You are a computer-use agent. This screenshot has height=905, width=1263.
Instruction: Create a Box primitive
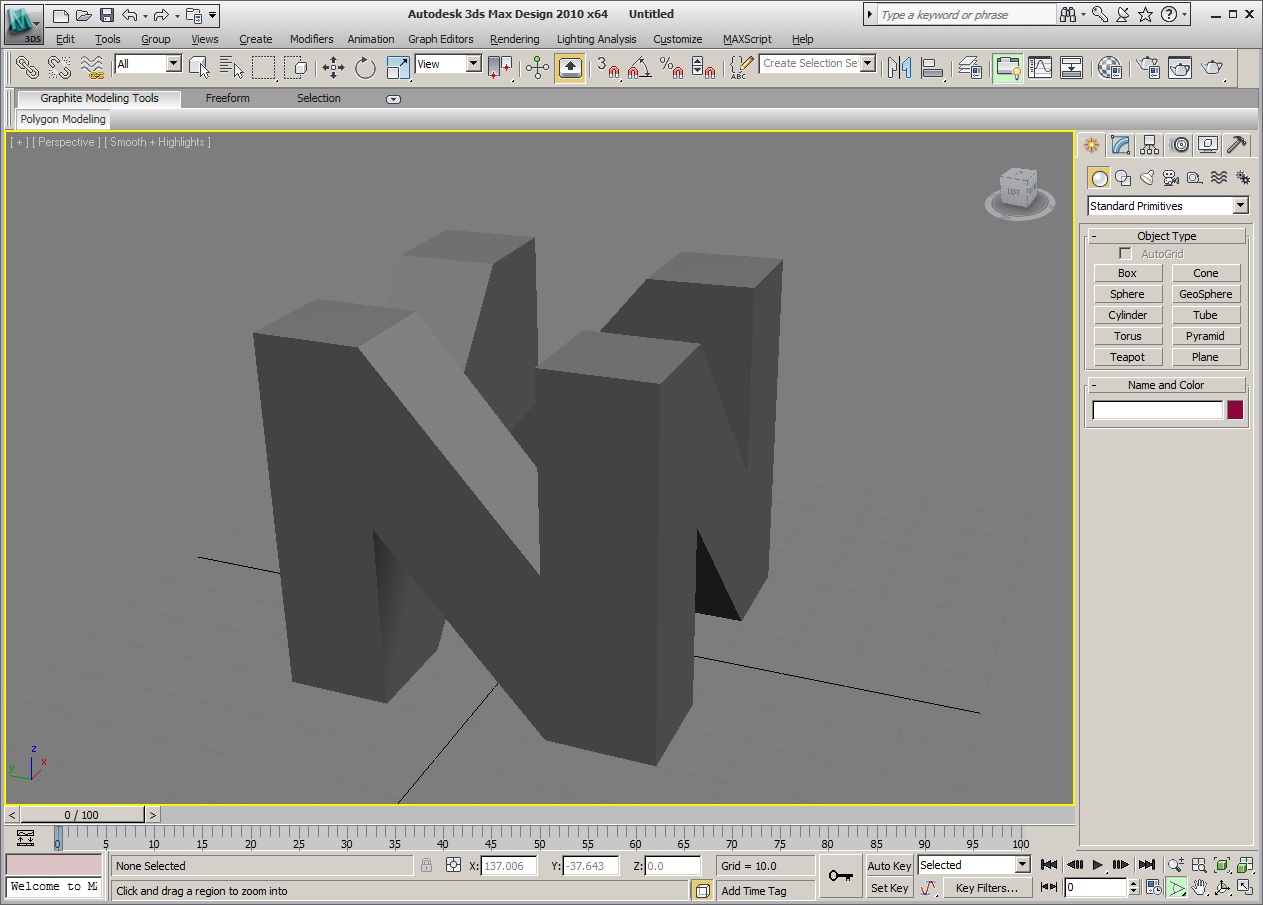(1127, 273)
